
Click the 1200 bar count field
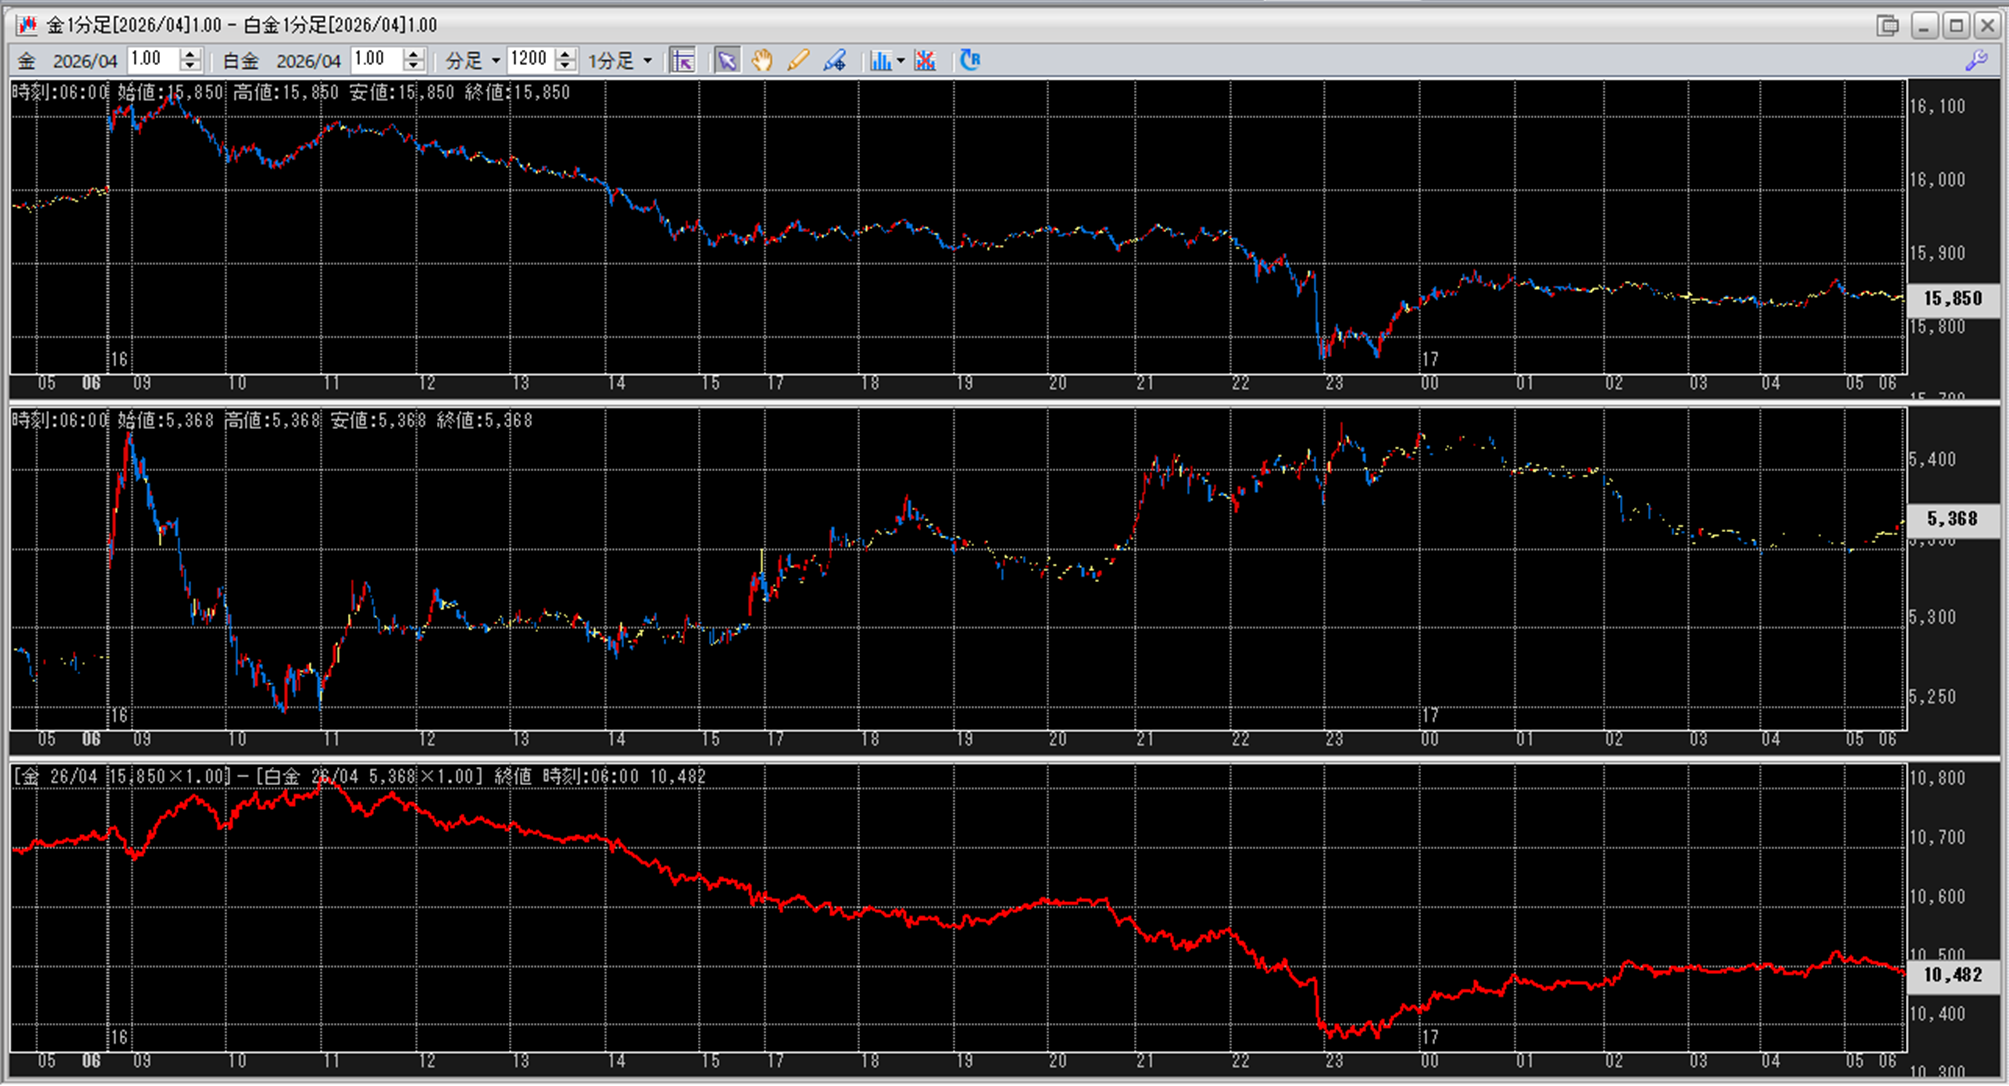pyautogui.click(x=530, y=60)
